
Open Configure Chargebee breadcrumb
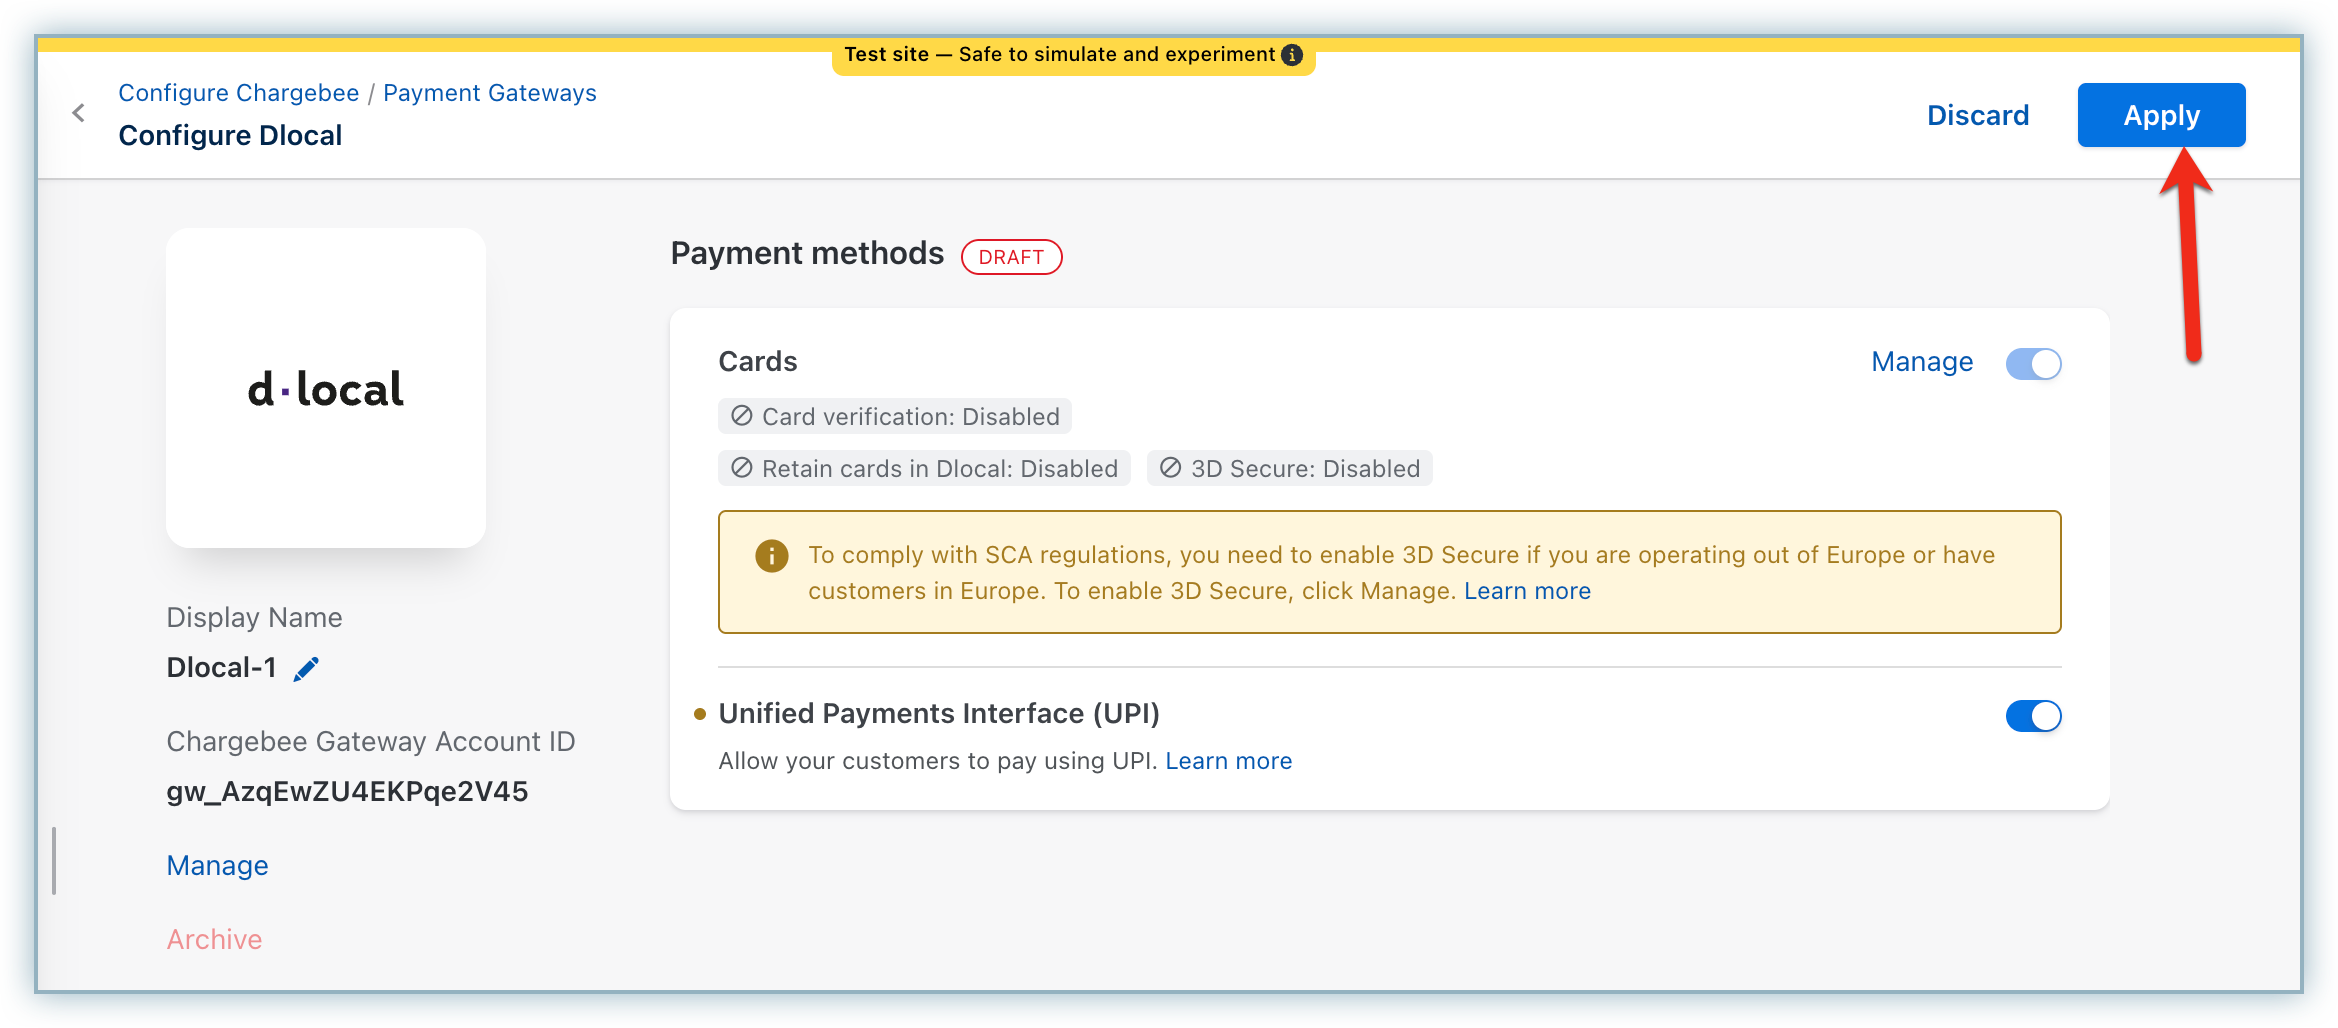click(x=238, y=93)
